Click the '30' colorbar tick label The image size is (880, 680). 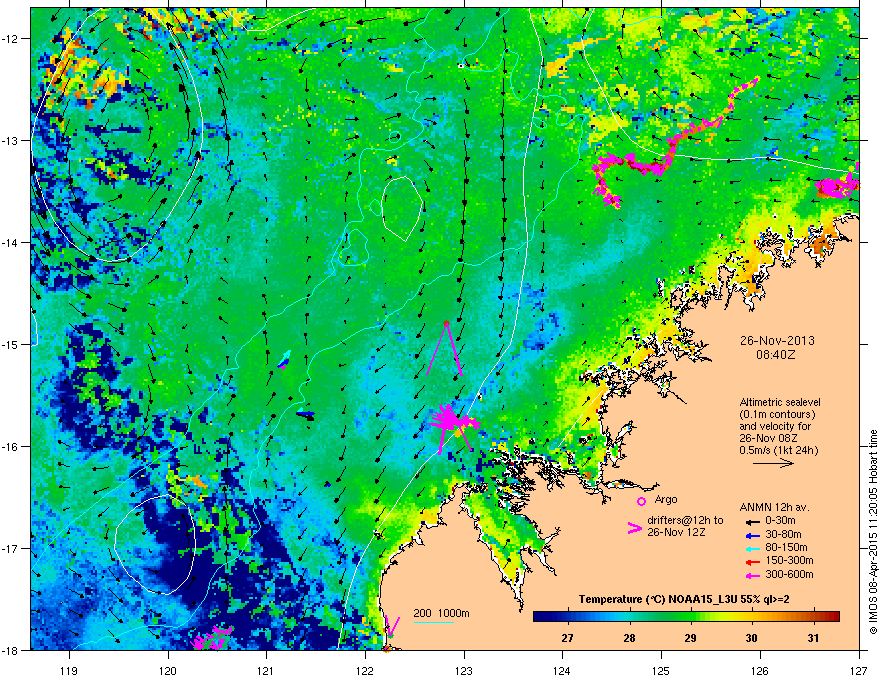[x=751, y=638]
